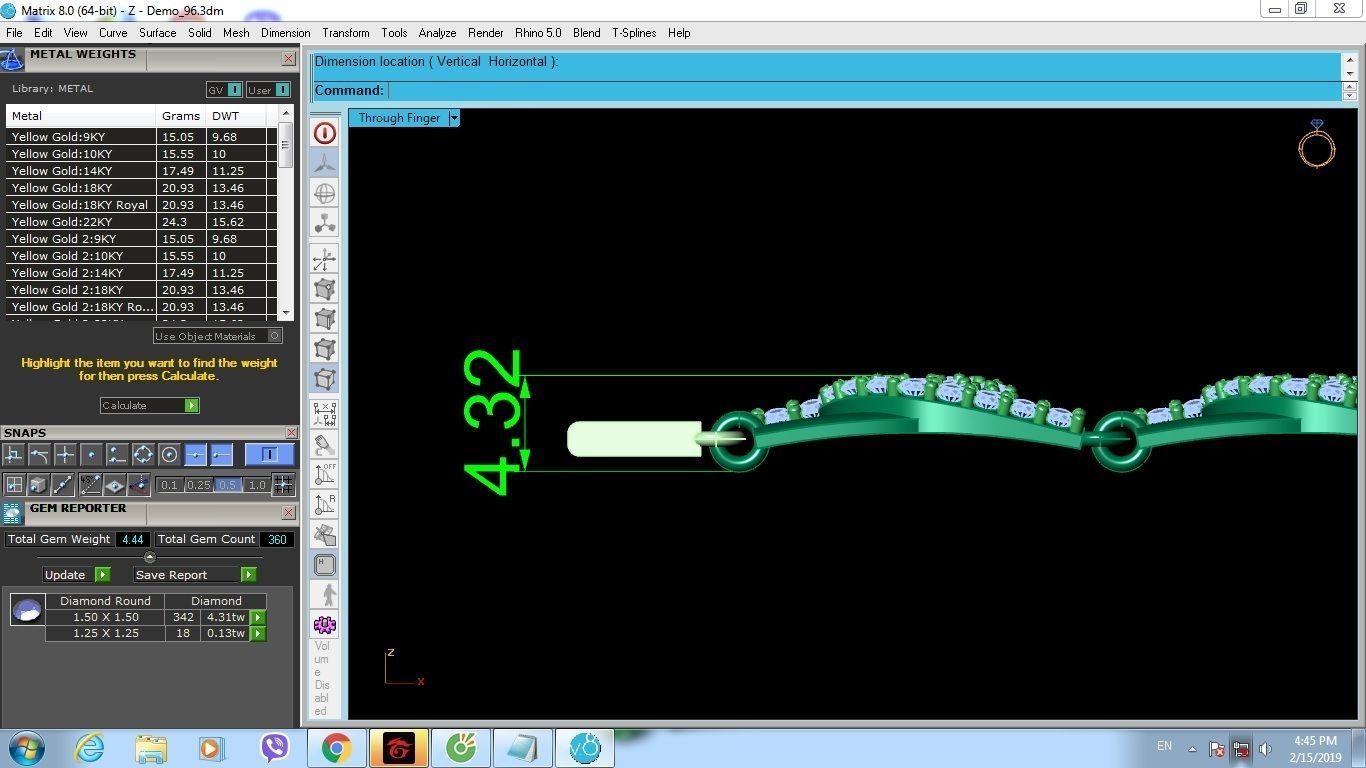Click the globe icon in the vertical toolbar
This screenshot has height=768, width=1366.
pos(325,194)
